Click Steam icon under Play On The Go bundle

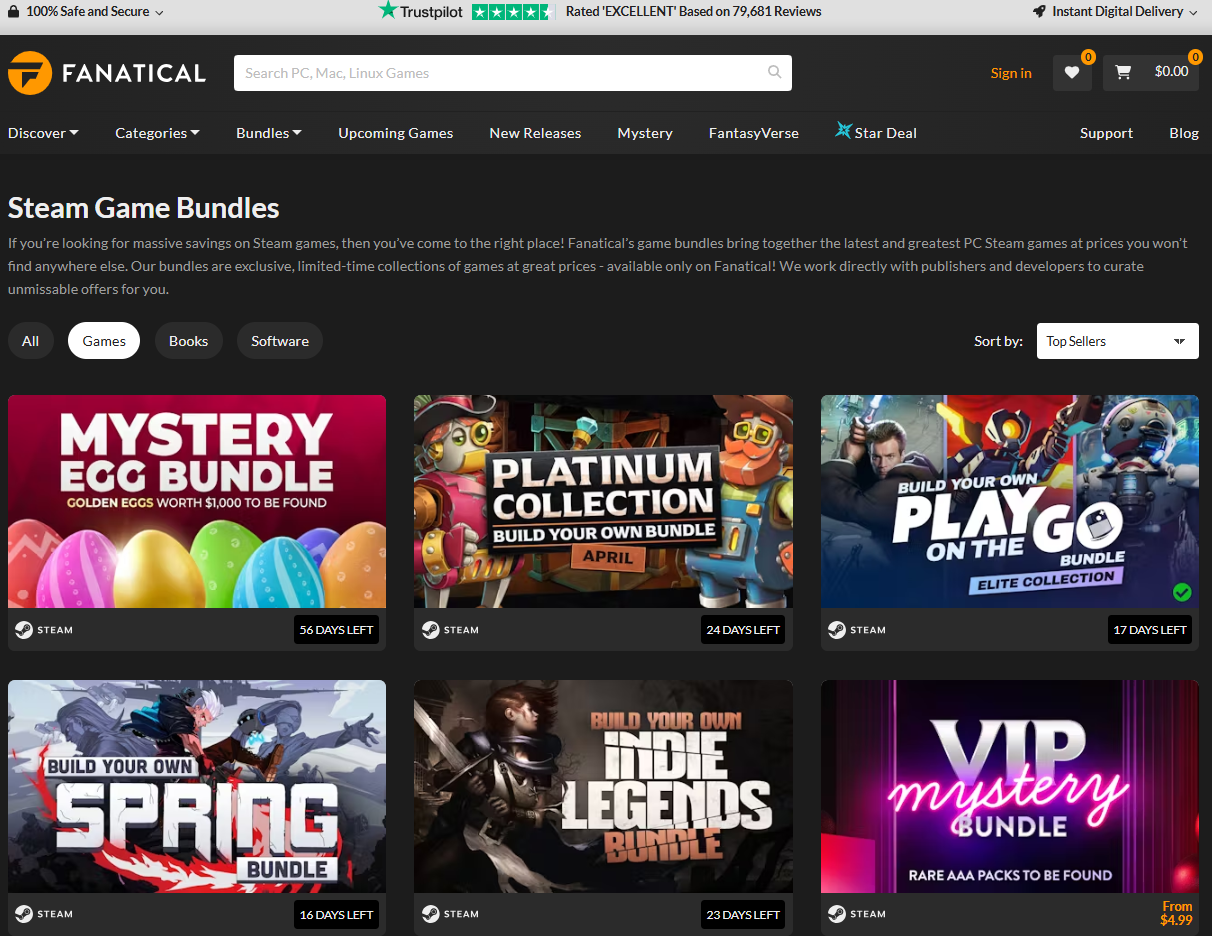coord(837,630)
